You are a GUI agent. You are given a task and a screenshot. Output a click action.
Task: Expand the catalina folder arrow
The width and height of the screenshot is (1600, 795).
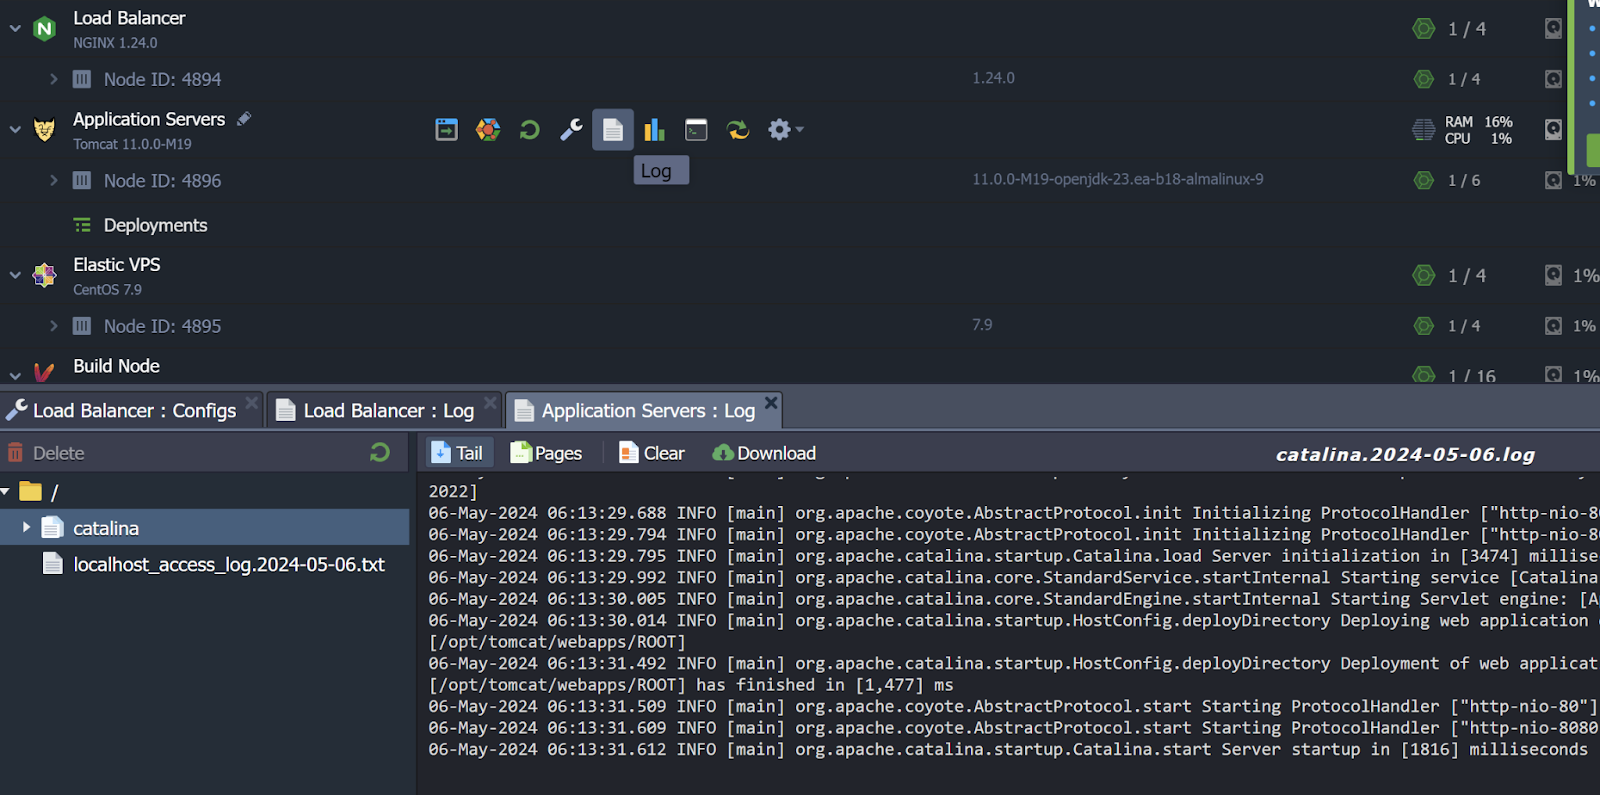pos(26,527)
